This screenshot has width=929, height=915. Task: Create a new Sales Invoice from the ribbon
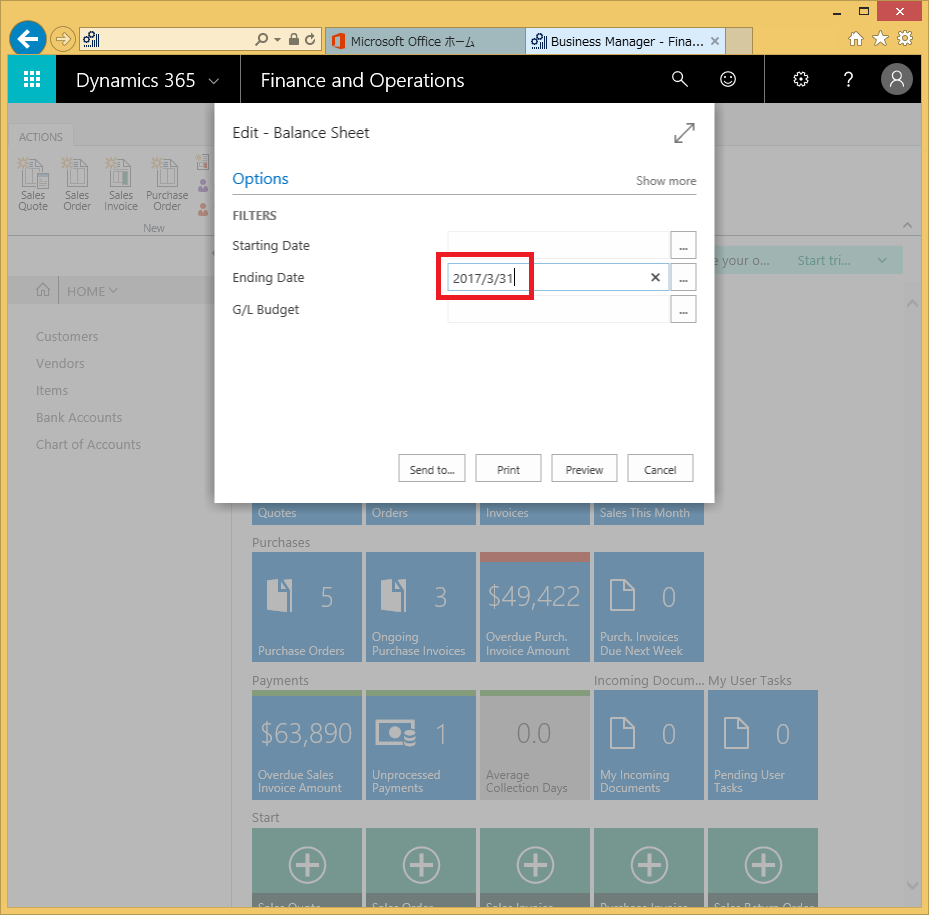tap(121, 184)
